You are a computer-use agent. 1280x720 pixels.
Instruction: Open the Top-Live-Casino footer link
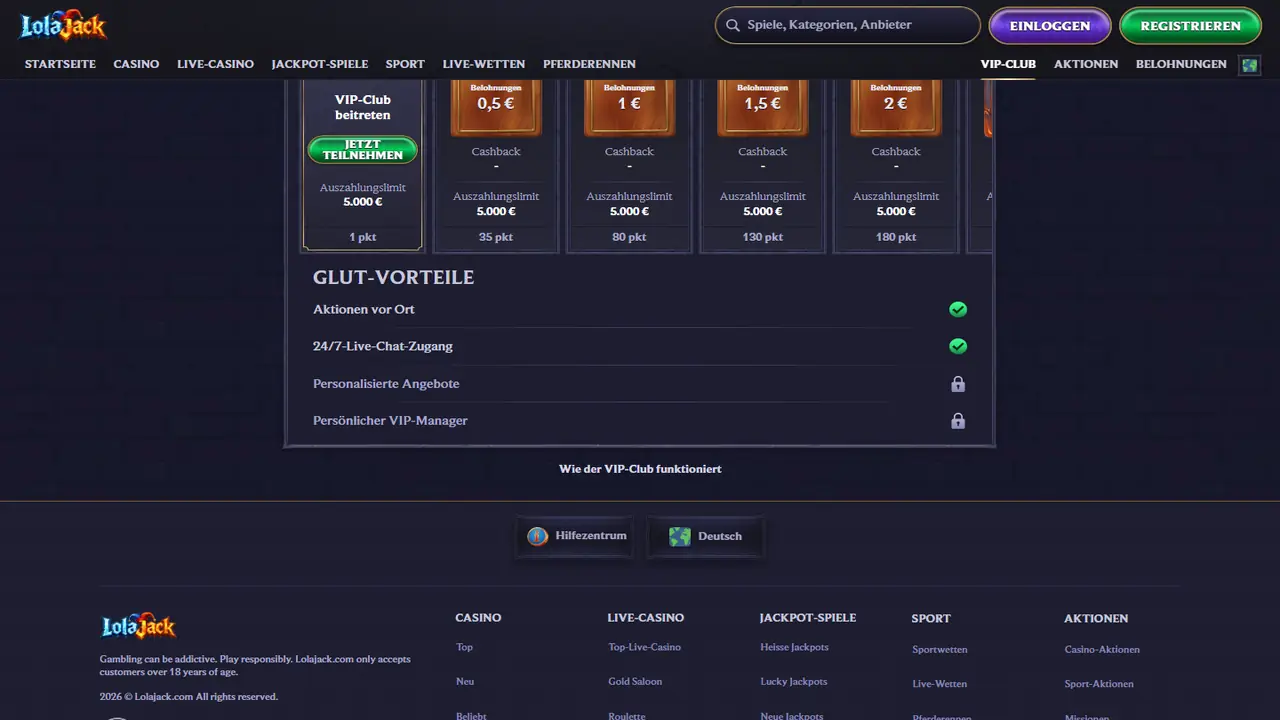[x=644, y=647]
